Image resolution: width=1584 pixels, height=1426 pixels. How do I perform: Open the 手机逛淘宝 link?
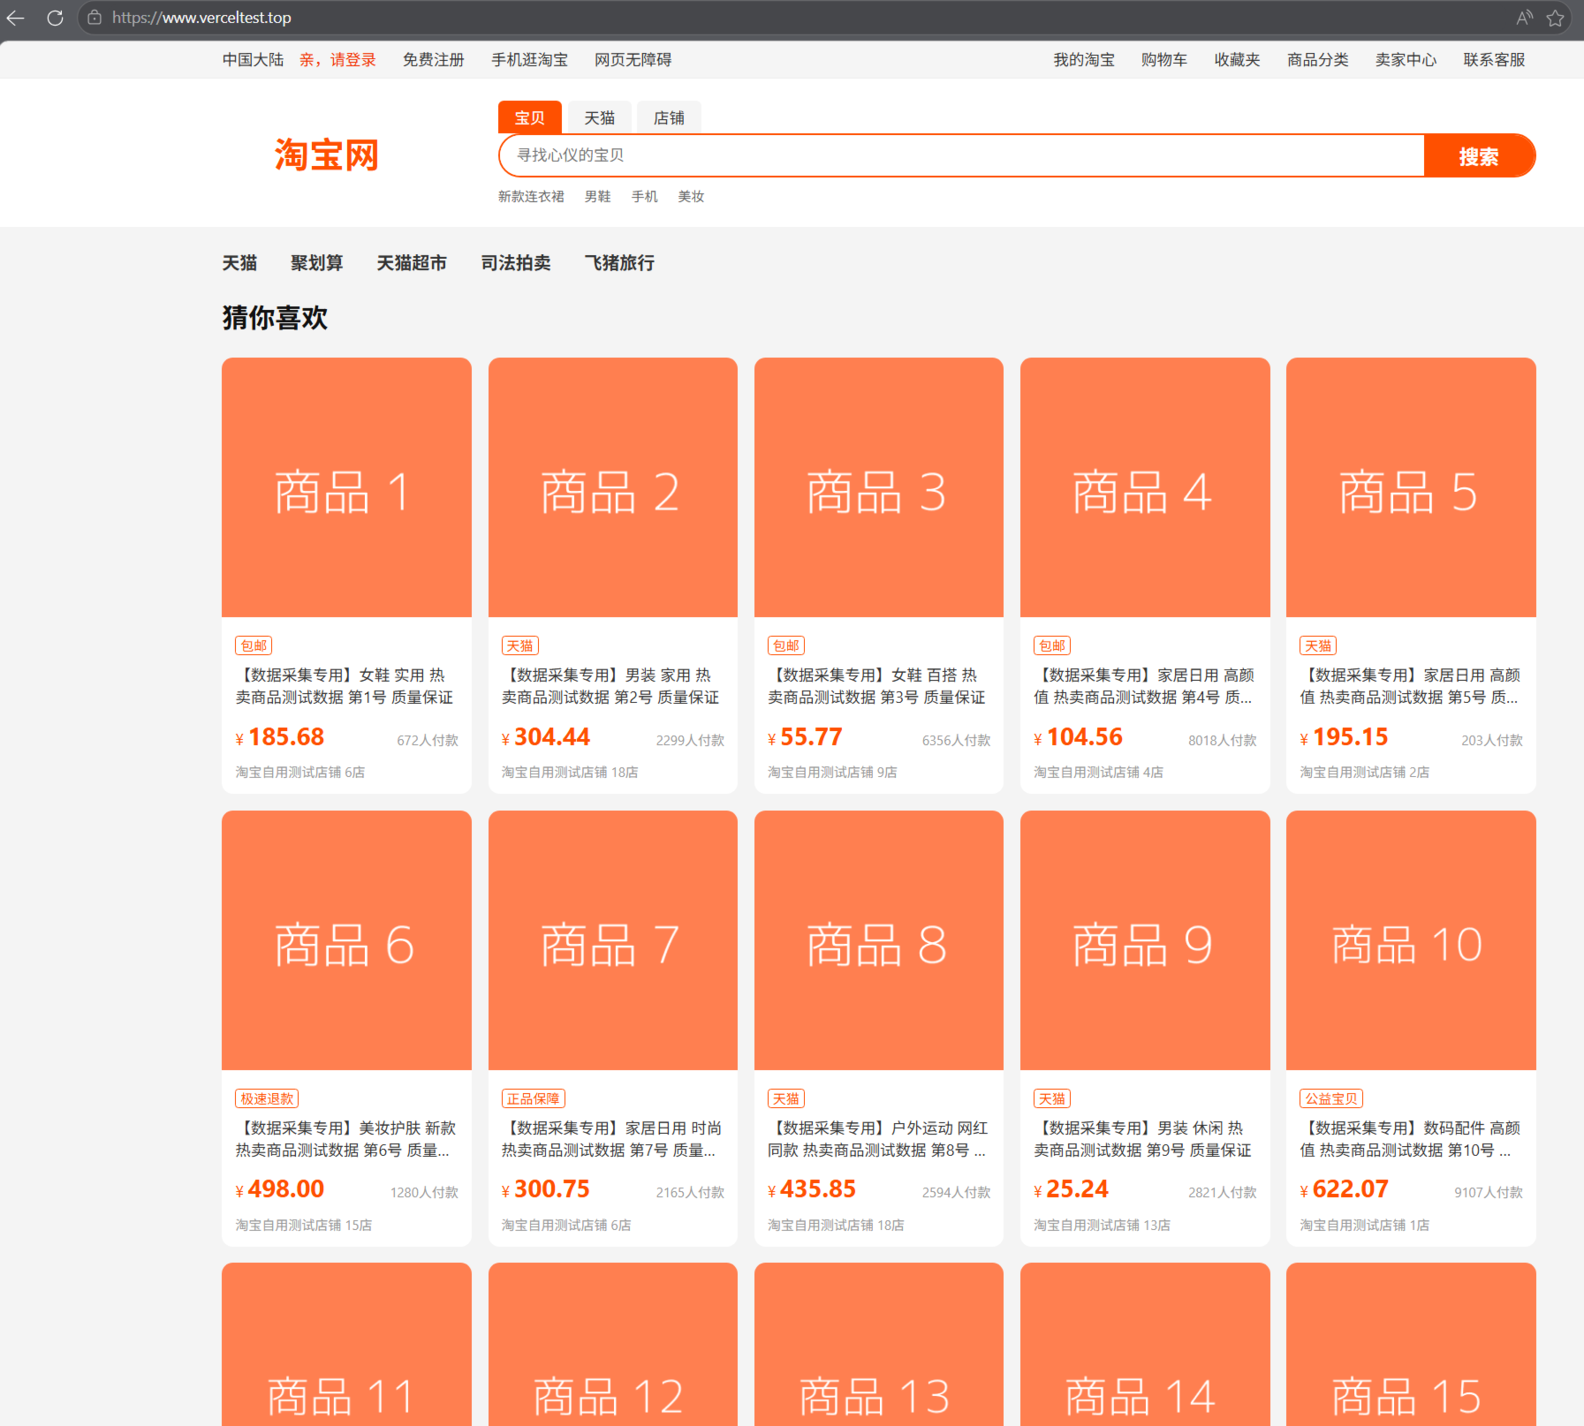pos(529,60)
